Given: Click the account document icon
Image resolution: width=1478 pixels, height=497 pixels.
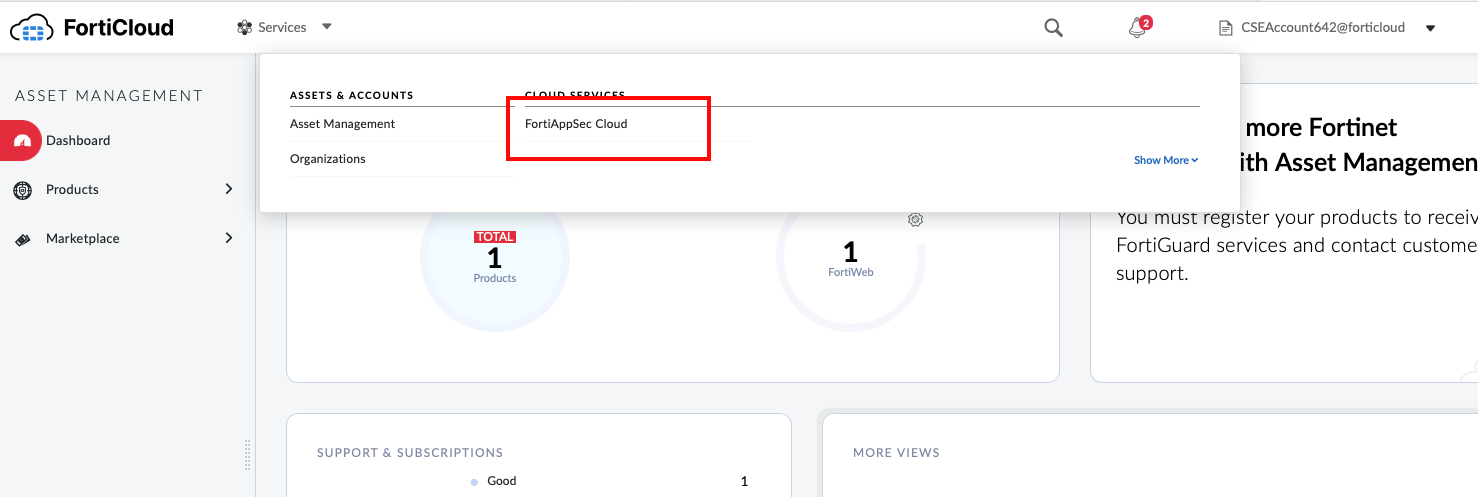Looking at the screenshot, I should point(1225,28).
